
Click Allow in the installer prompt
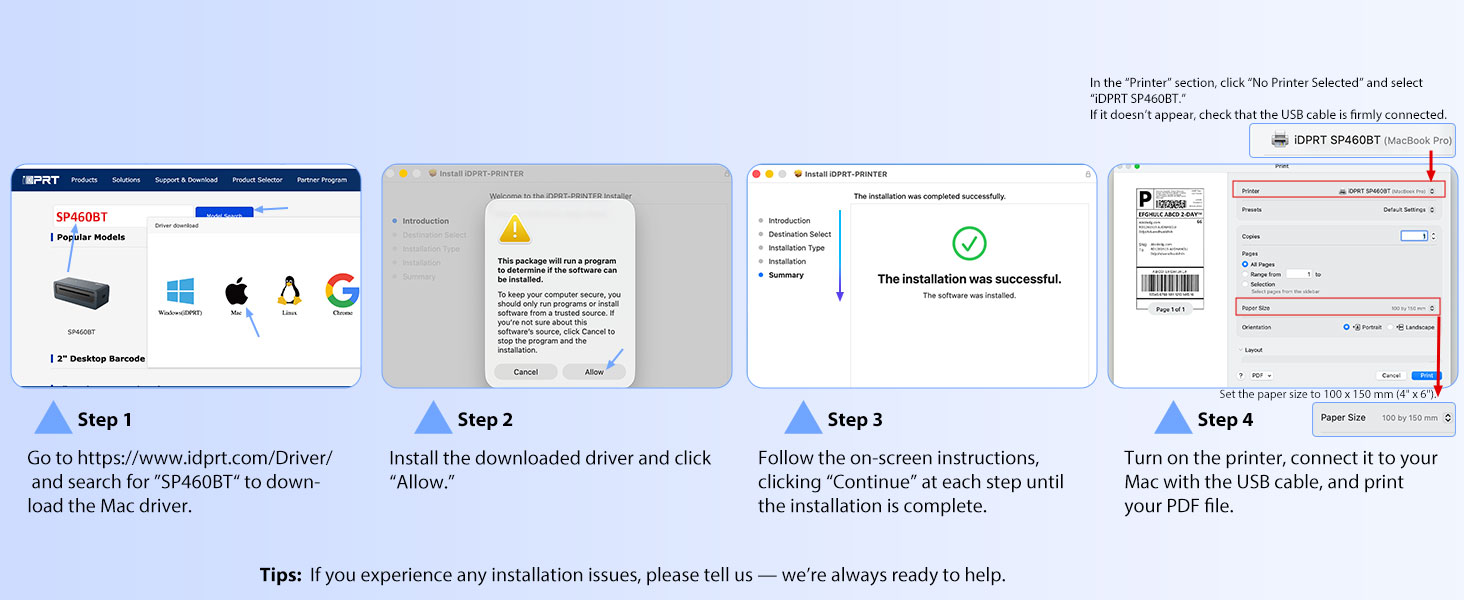(x=594, y=371)
